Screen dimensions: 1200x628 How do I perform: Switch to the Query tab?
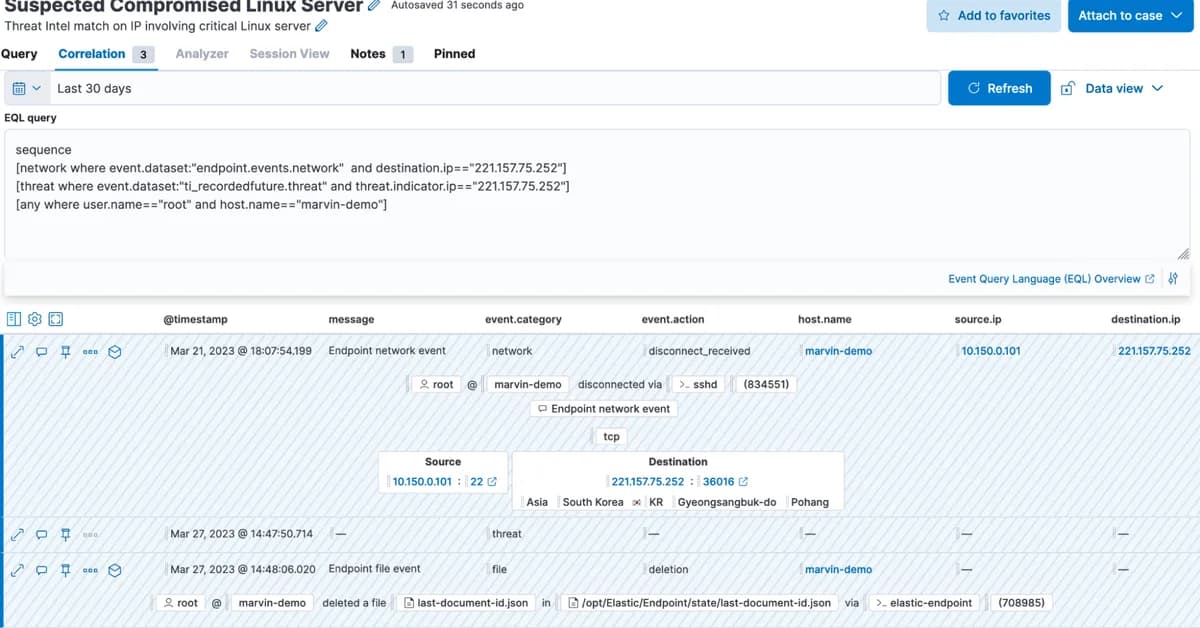coord(19,54)
